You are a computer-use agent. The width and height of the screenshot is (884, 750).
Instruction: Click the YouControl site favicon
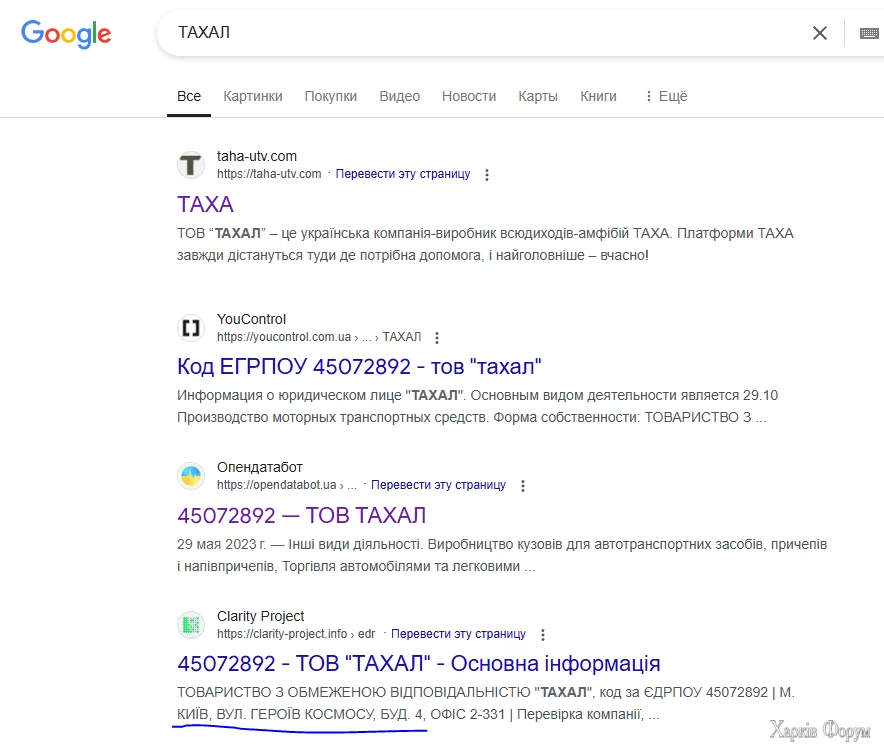(x=190, y=328)
